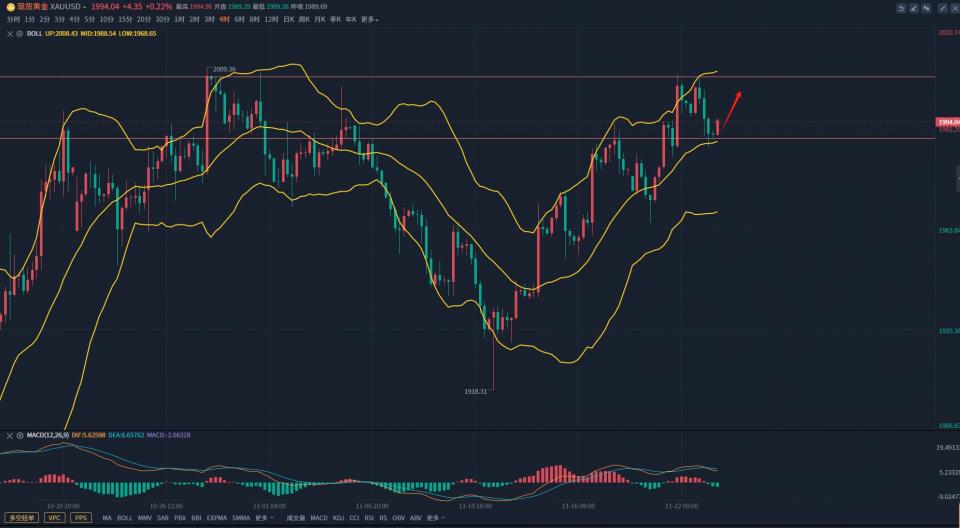Select the 日K daily timeframe
This screenshot has width=960, height=528.
coord(288,19)
